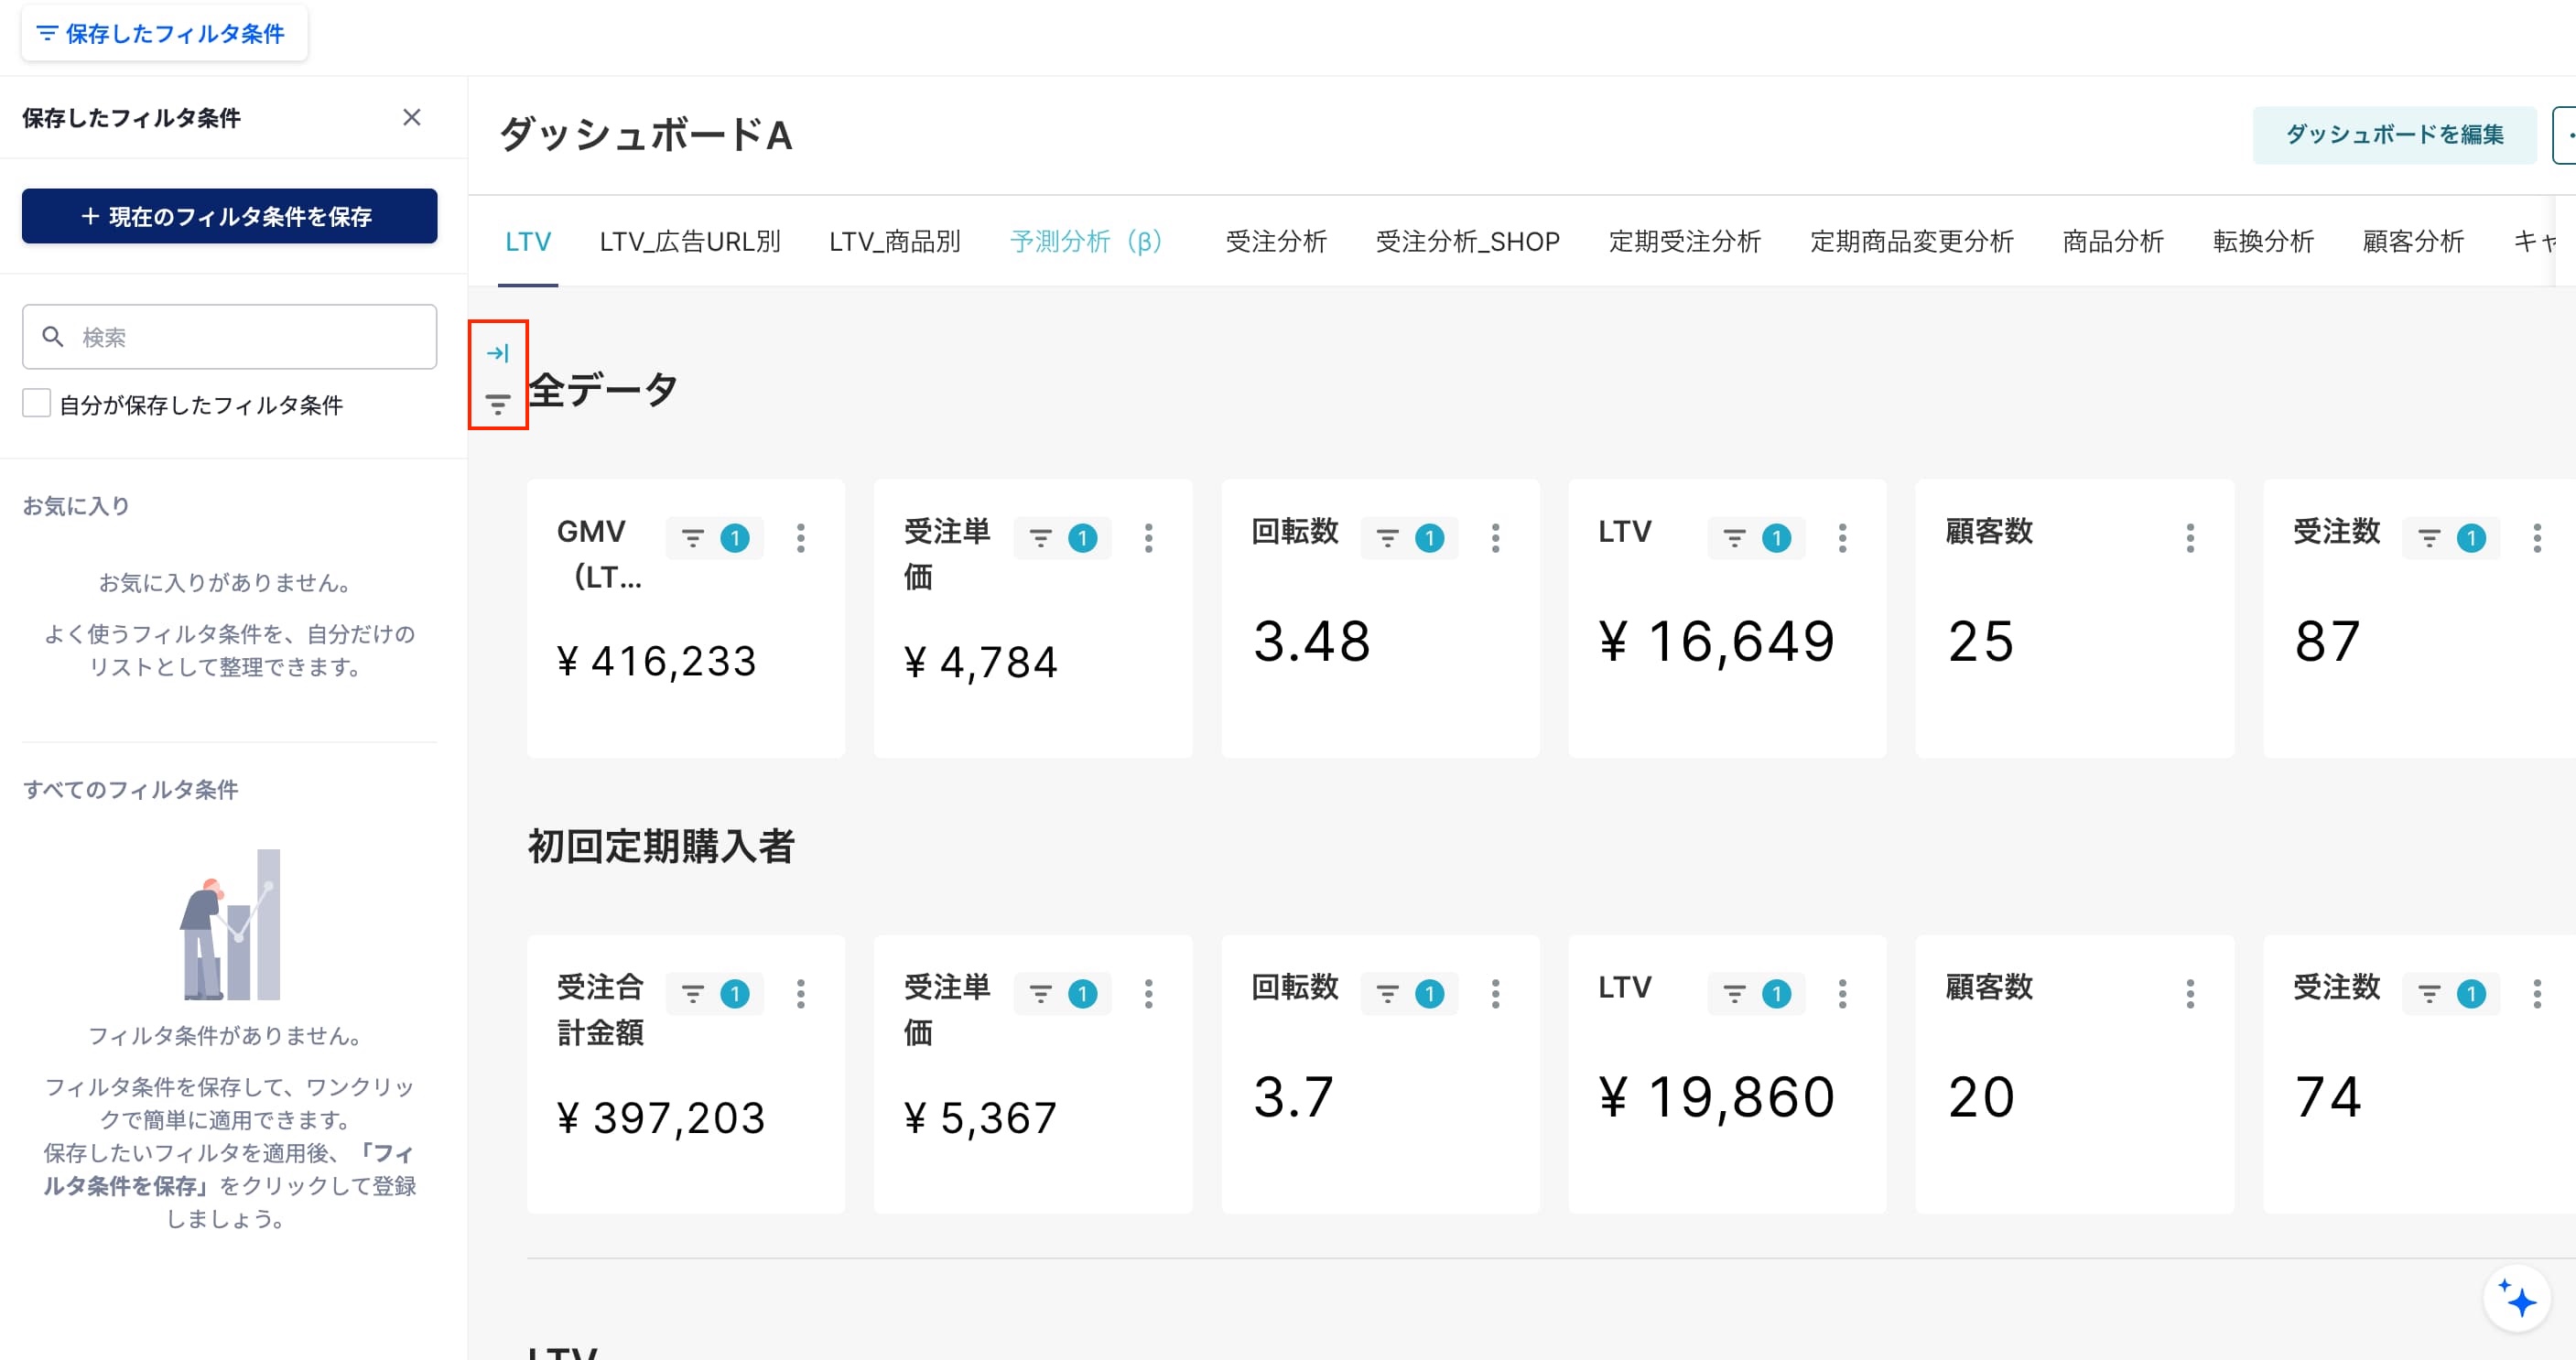Open the filter icon below the collapse arrow

pyautogui.click(x=498, y=404)
